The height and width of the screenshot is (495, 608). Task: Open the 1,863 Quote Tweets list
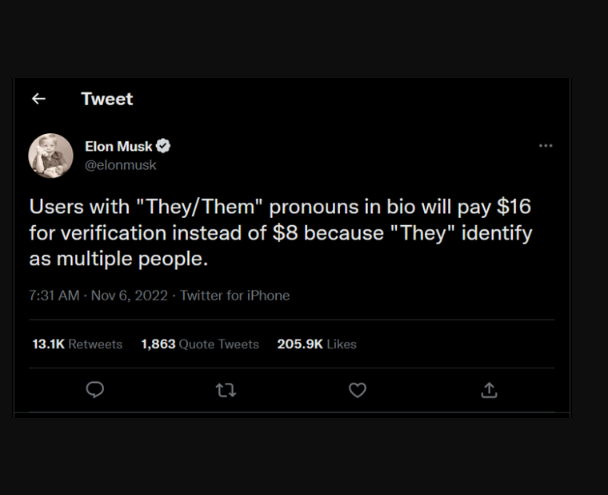pyautogui.click(x=200, y=344)
